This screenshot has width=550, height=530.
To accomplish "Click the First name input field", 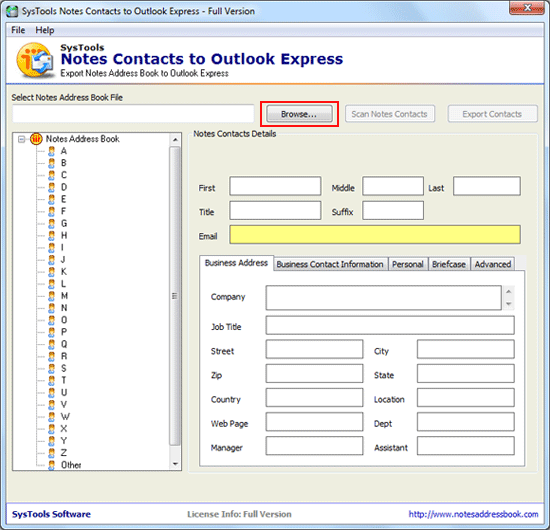I will [275, 186].
